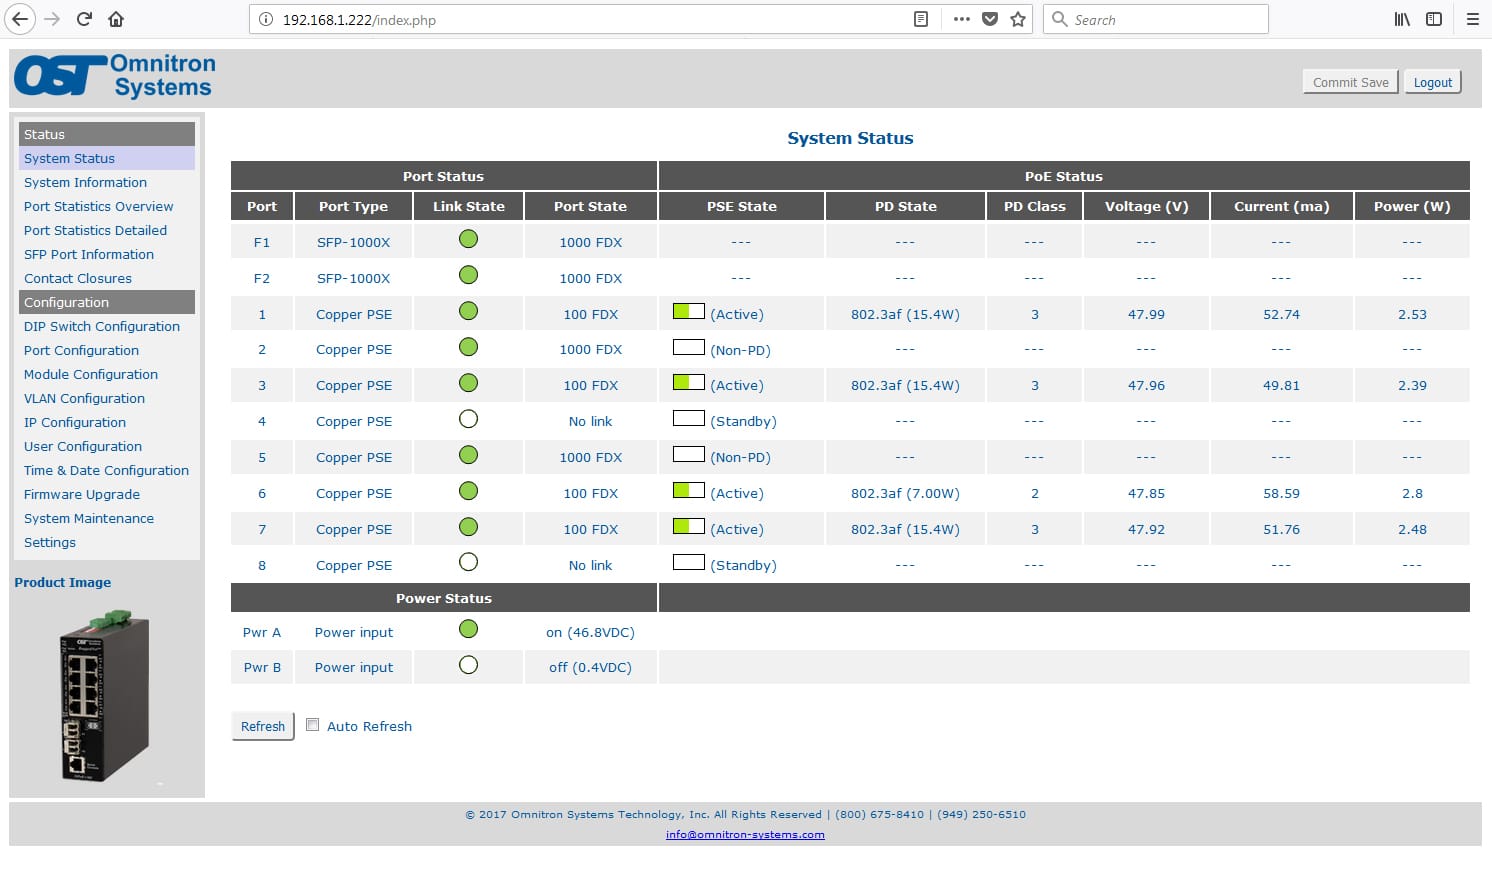Open Port Configuration page
1492x873 pixels.
point(81,350)
